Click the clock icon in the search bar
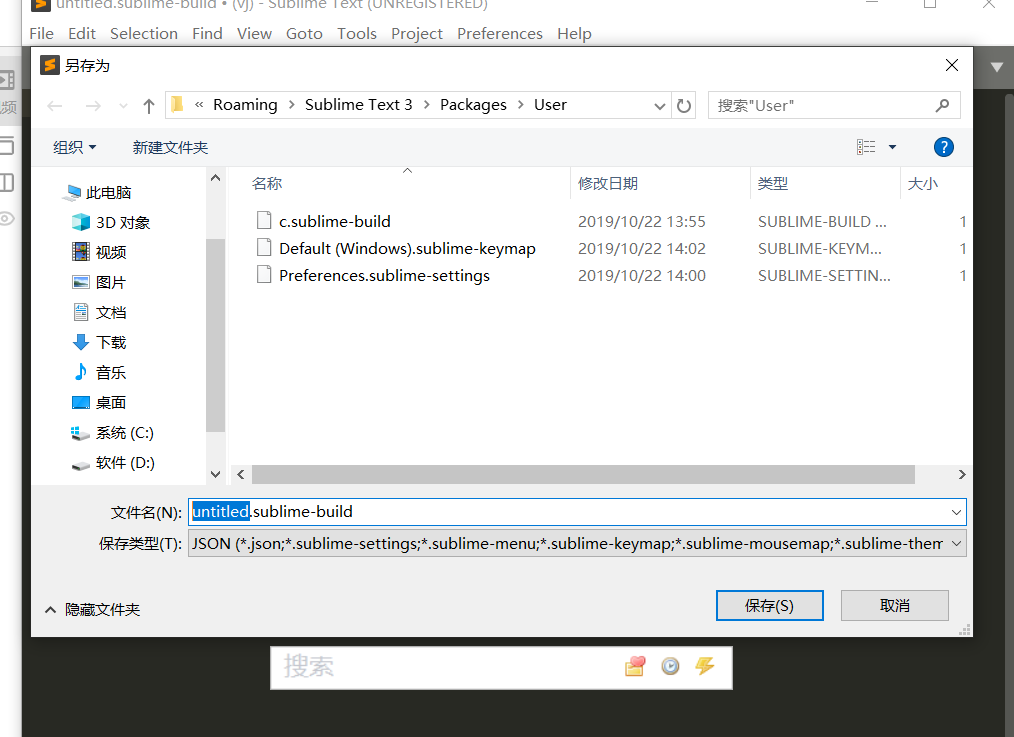The width and height of the screenshot is (1014, 737). (x=671, y=666)
